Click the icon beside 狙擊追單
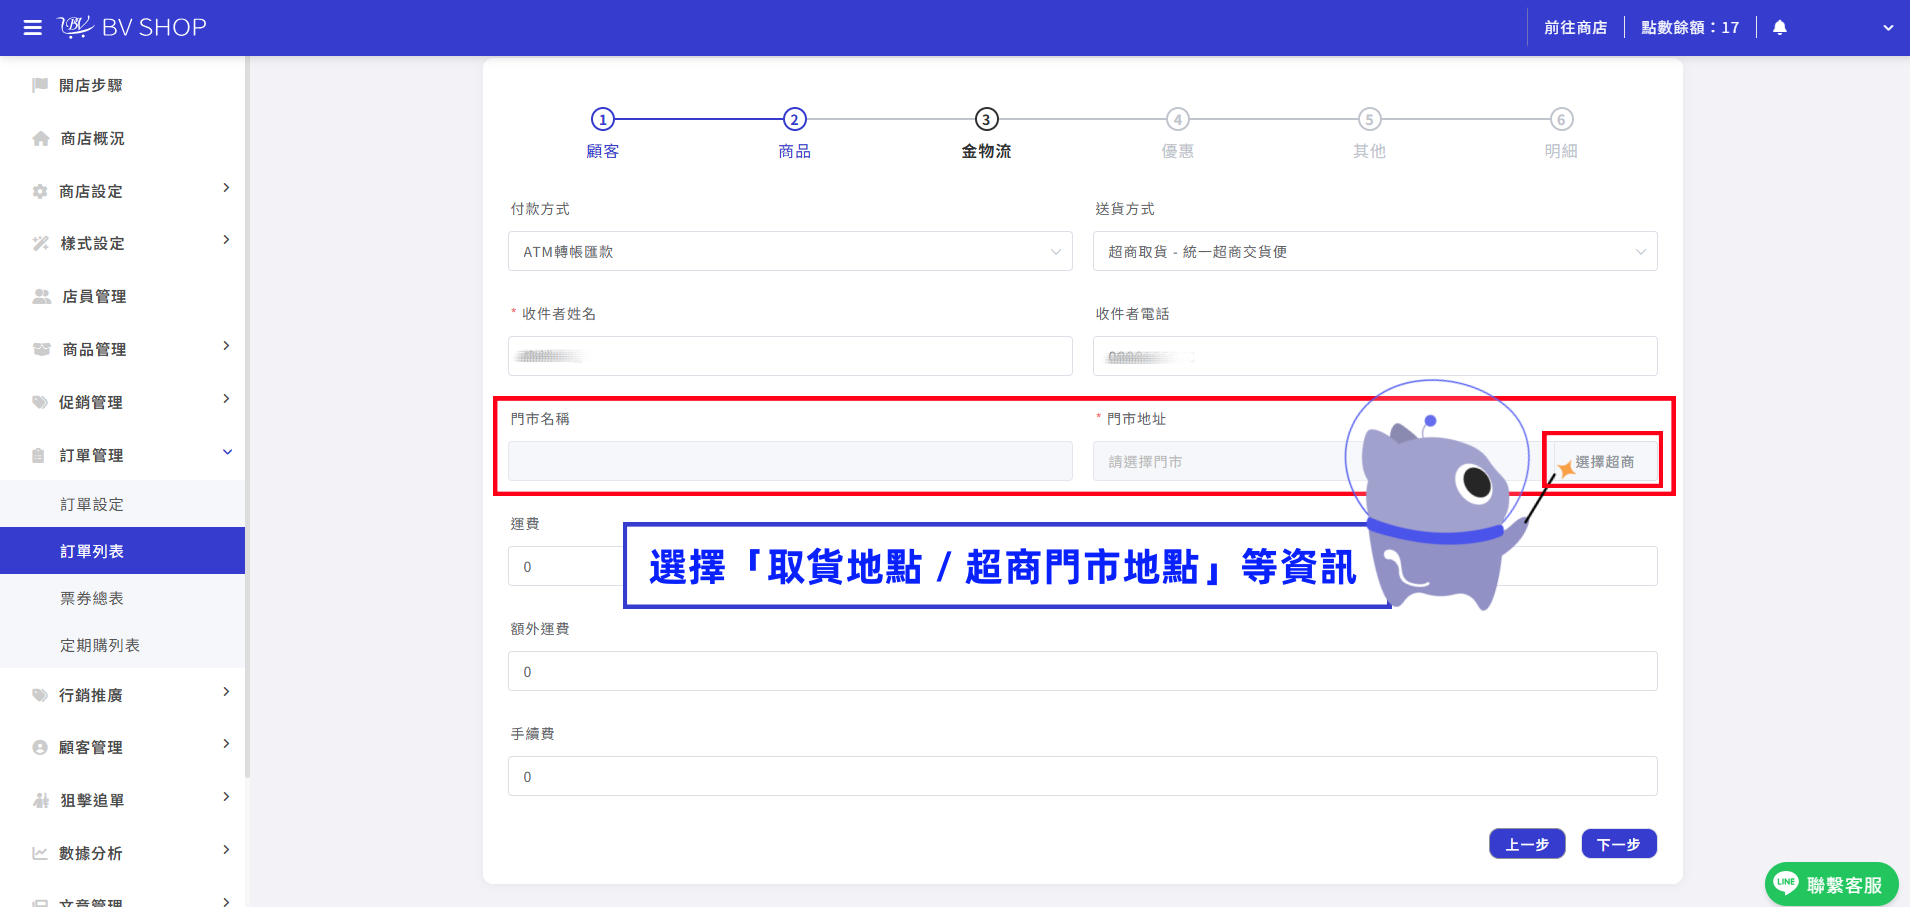This screenshot has height=907, width=1910. tap(41, 800)
